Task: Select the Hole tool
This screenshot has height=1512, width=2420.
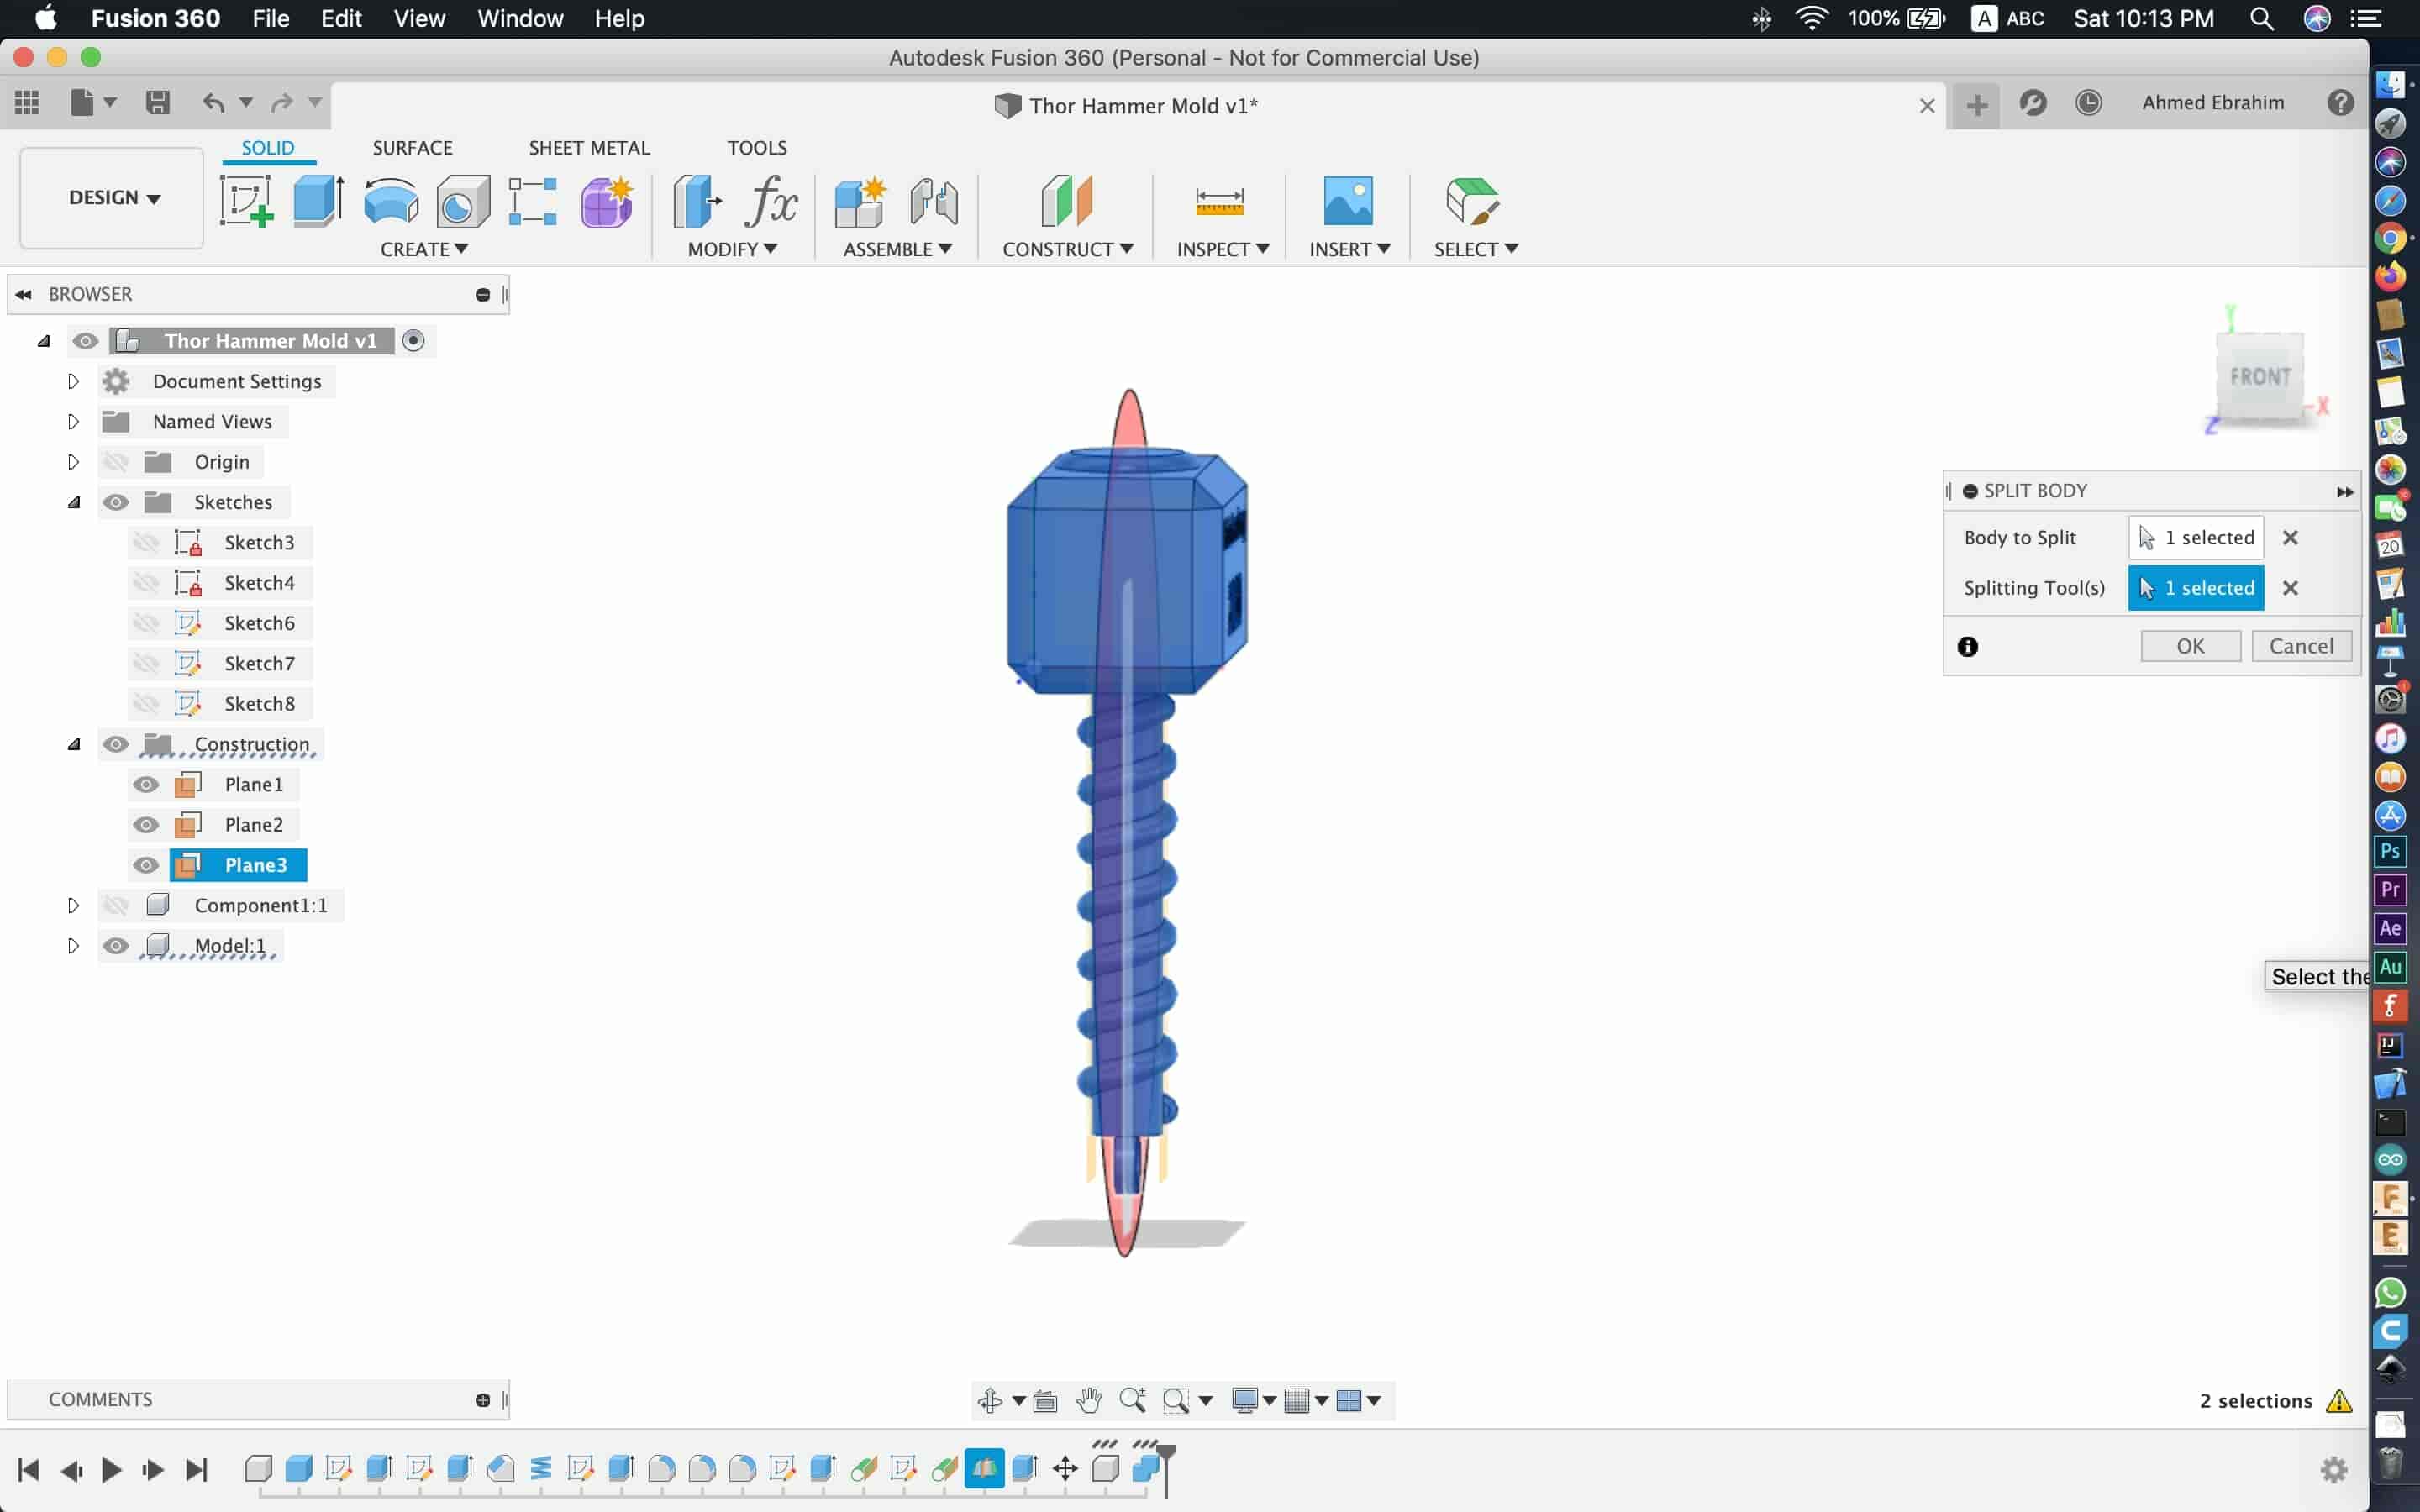Action: 463,201
